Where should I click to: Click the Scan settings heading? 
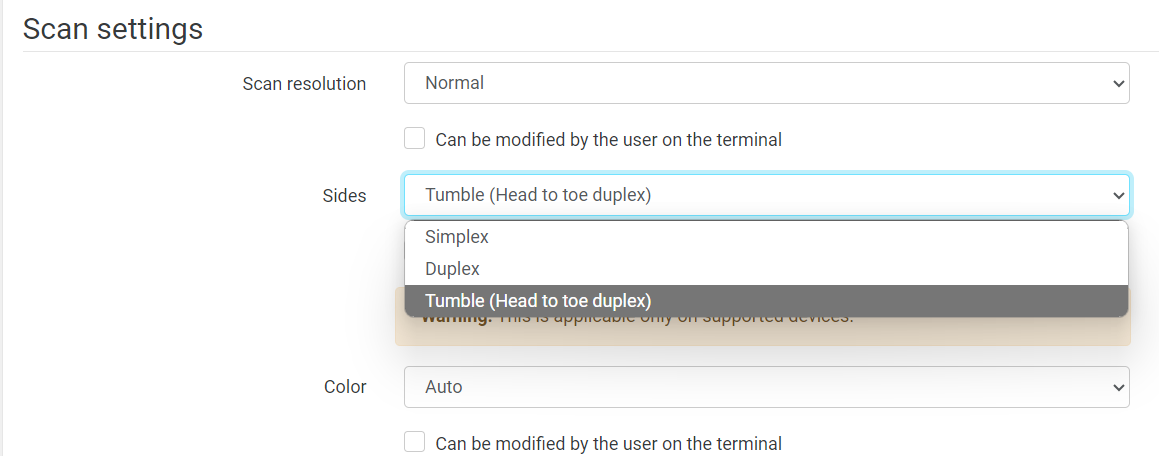pyautogui.click(x=113, y=29)
